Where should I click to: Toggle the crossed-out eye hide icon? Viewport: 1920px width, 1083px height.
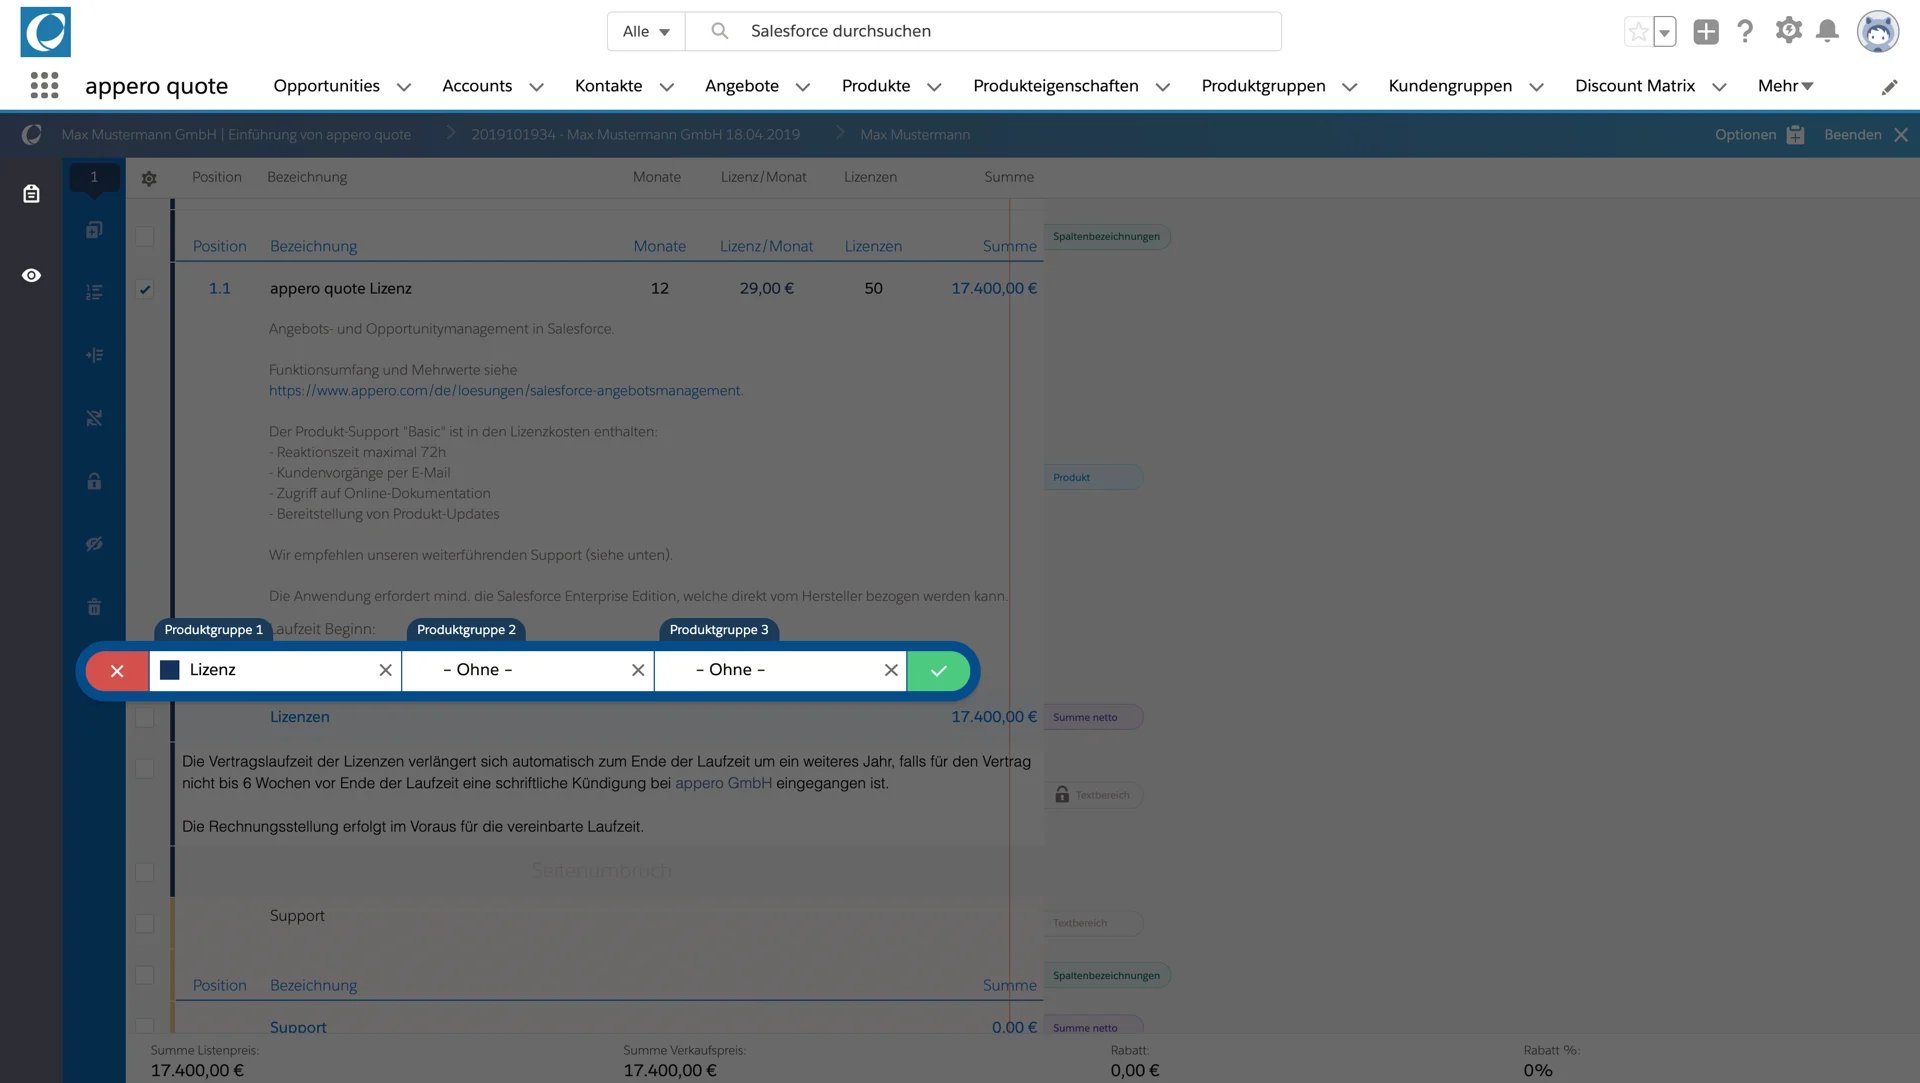(94, 544)
